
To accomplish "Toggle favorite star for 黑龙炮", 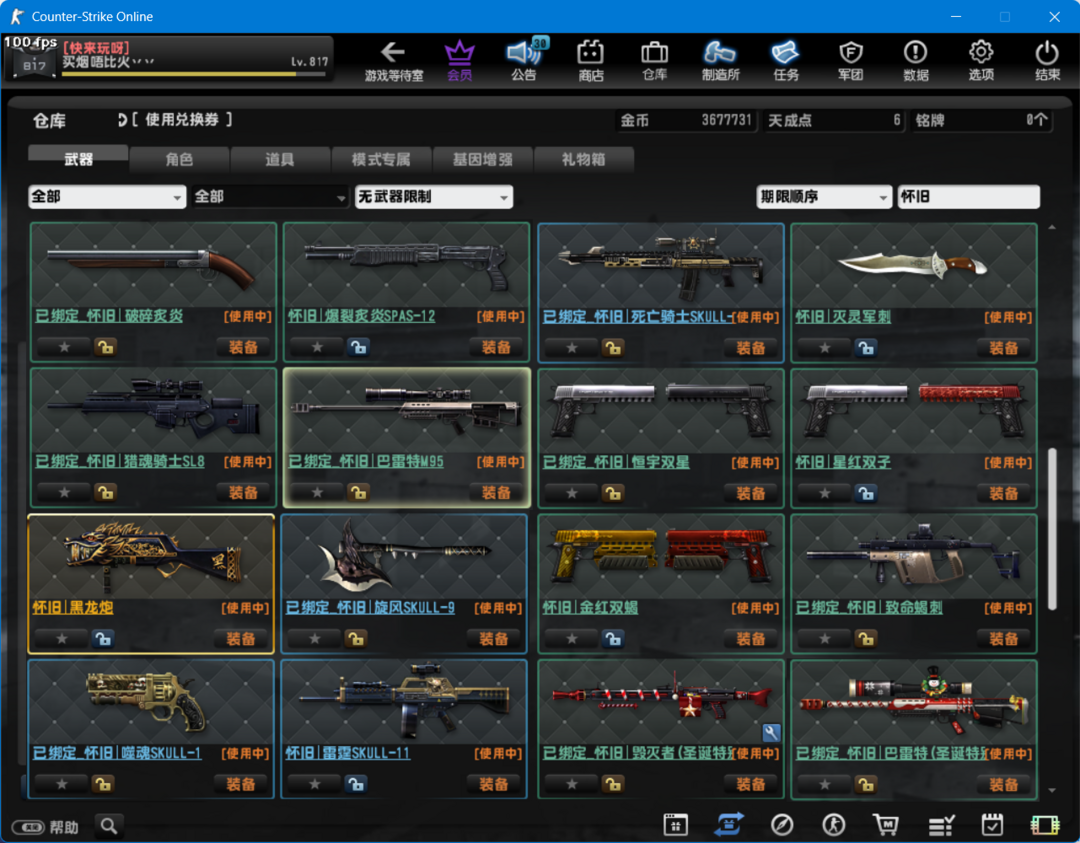I will click(x=62, y=638).
